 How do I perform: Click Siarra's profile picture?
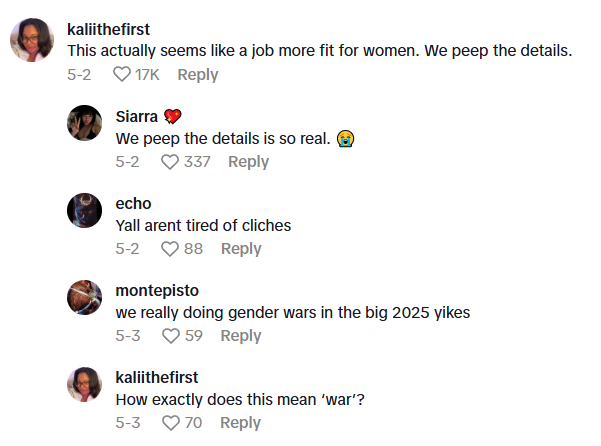[x=84, y=122]
